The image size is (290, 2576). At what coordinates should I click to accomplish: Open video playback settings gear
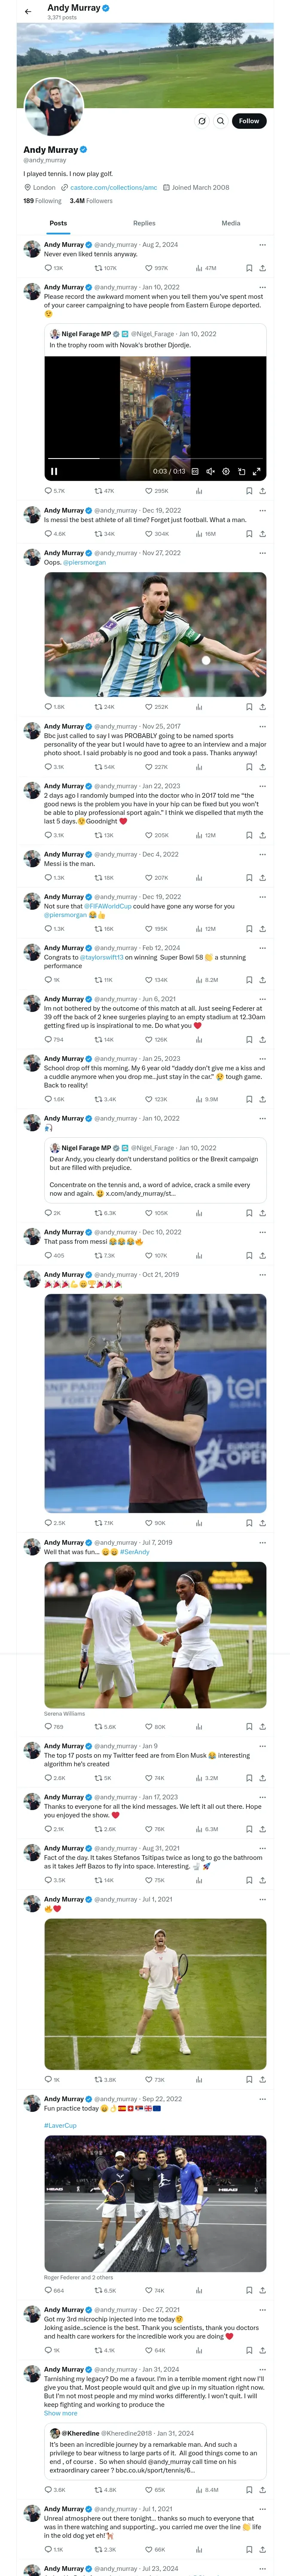[x=226, y=471]
